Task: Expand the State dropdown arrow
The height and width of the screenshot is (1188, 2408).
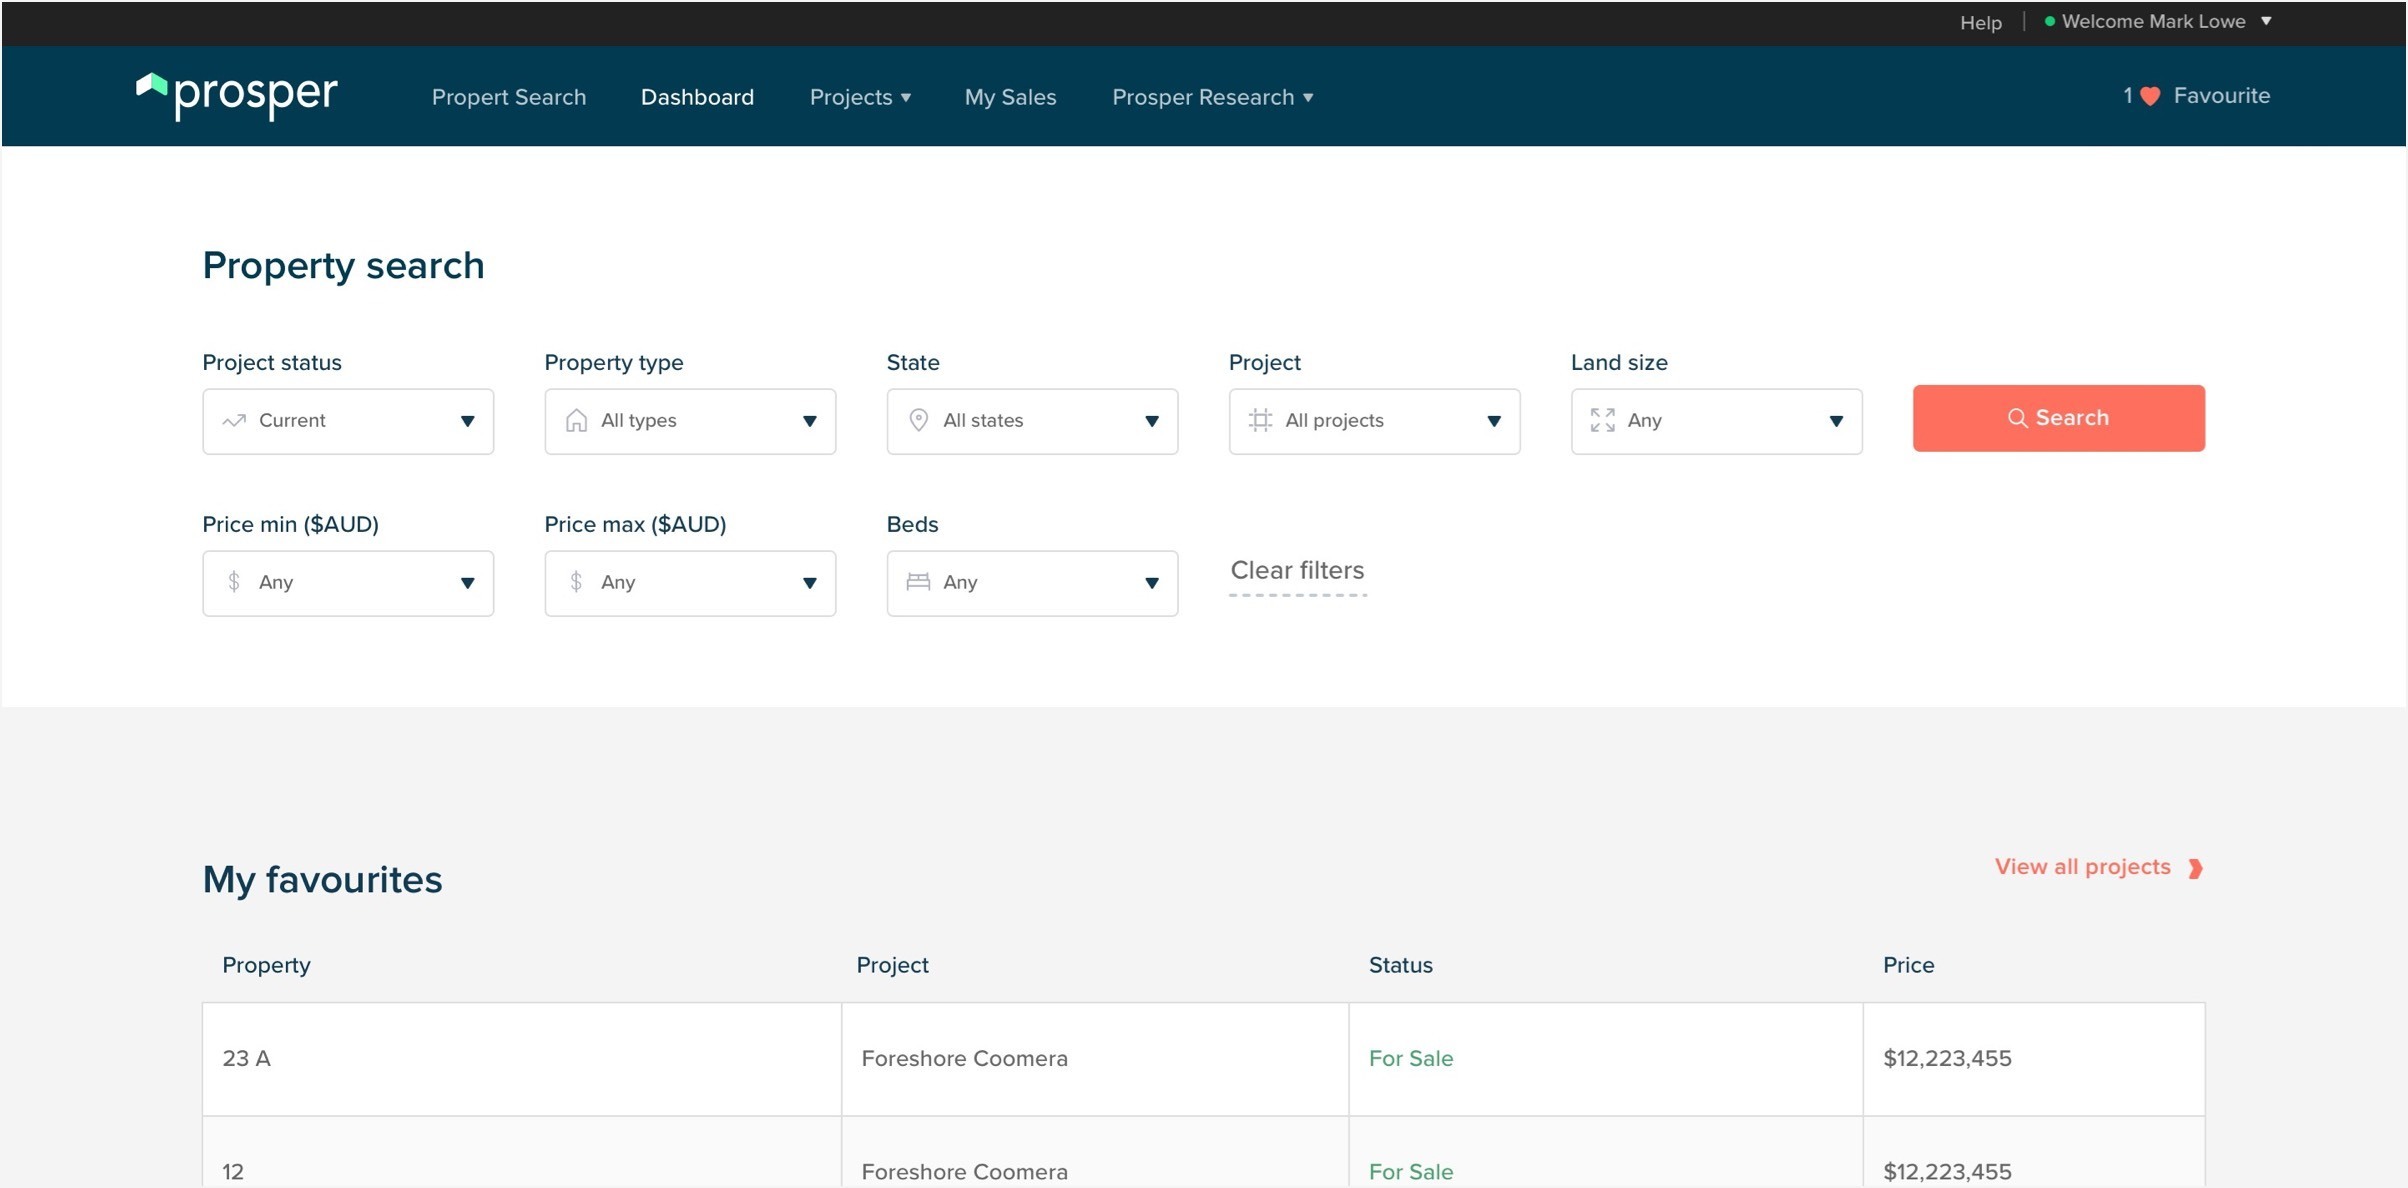Action: coord(1151,421)
